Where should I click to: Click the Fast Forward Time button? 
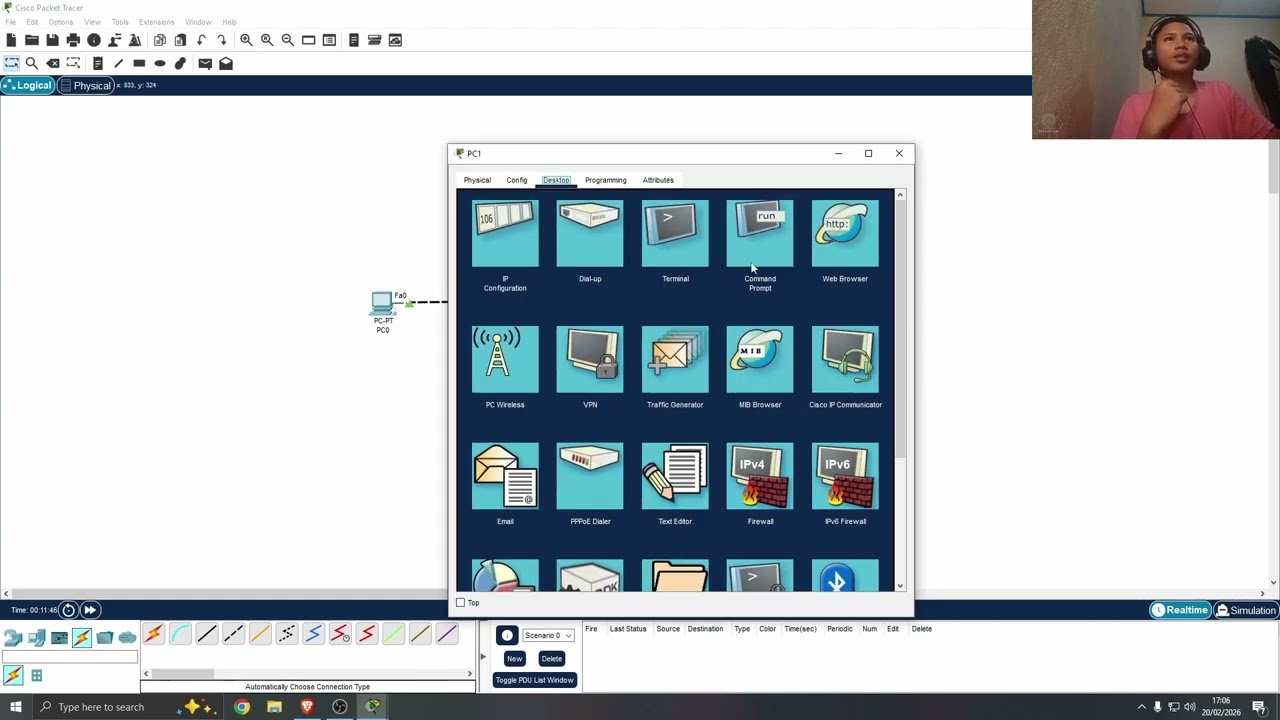tap(90, 610)
